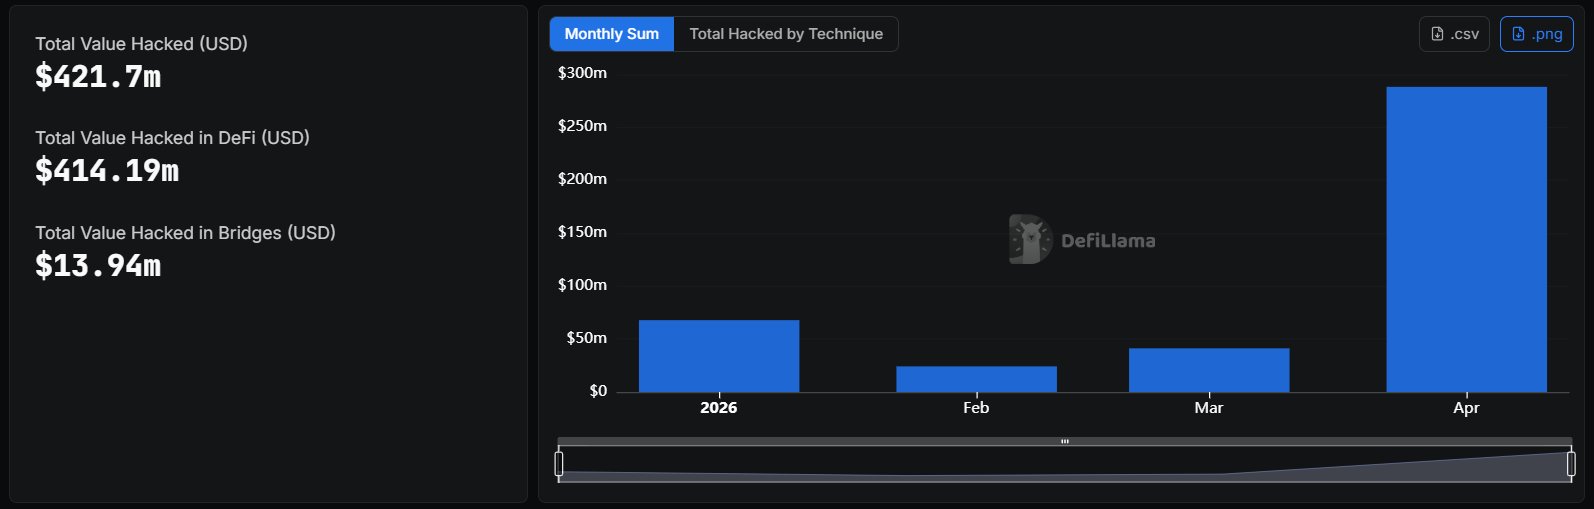Click the $13.94m bridges hacked value

(98, 266)
